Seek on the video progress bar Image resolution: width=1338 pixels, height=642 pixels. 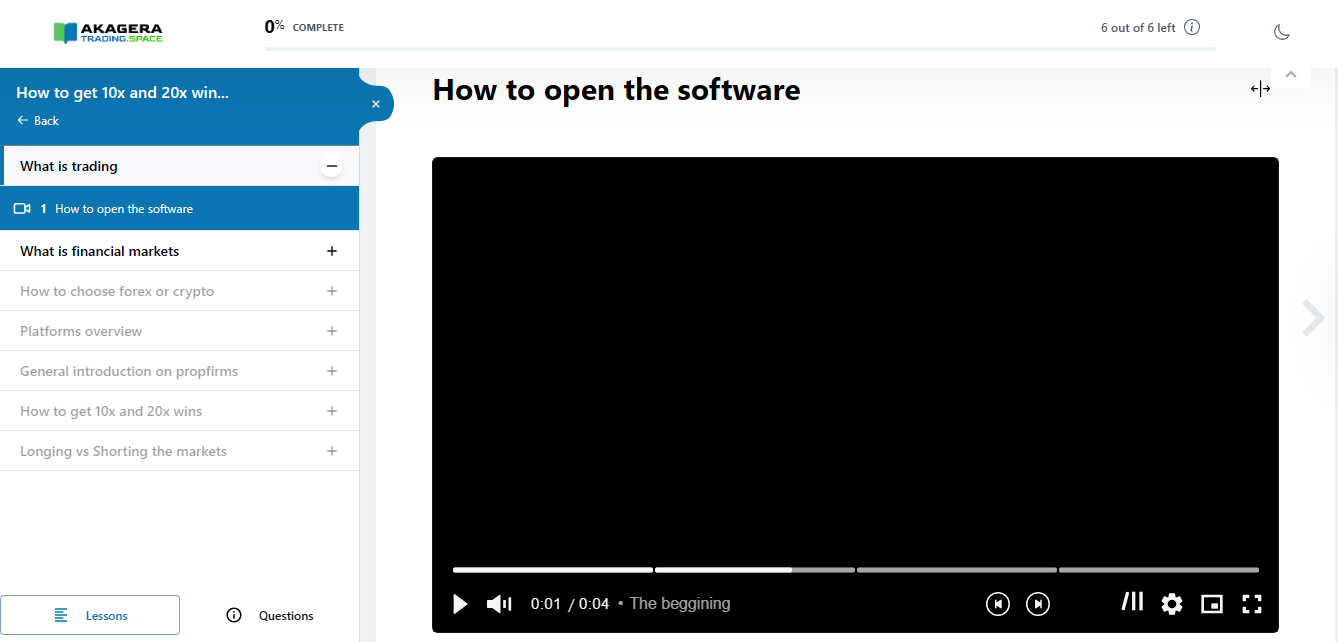click(x=855, y=570)
